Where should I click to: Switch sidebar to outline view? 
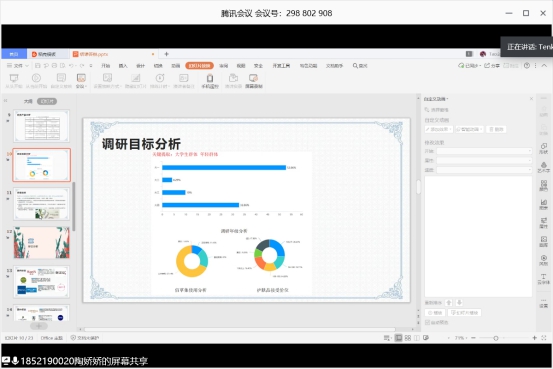28,101
